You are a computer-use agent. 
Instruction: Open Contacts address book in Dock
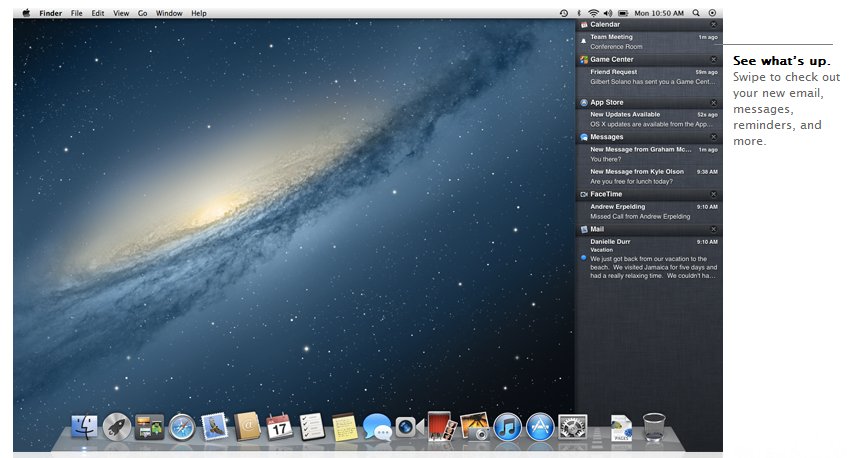[x=247, y=427]
